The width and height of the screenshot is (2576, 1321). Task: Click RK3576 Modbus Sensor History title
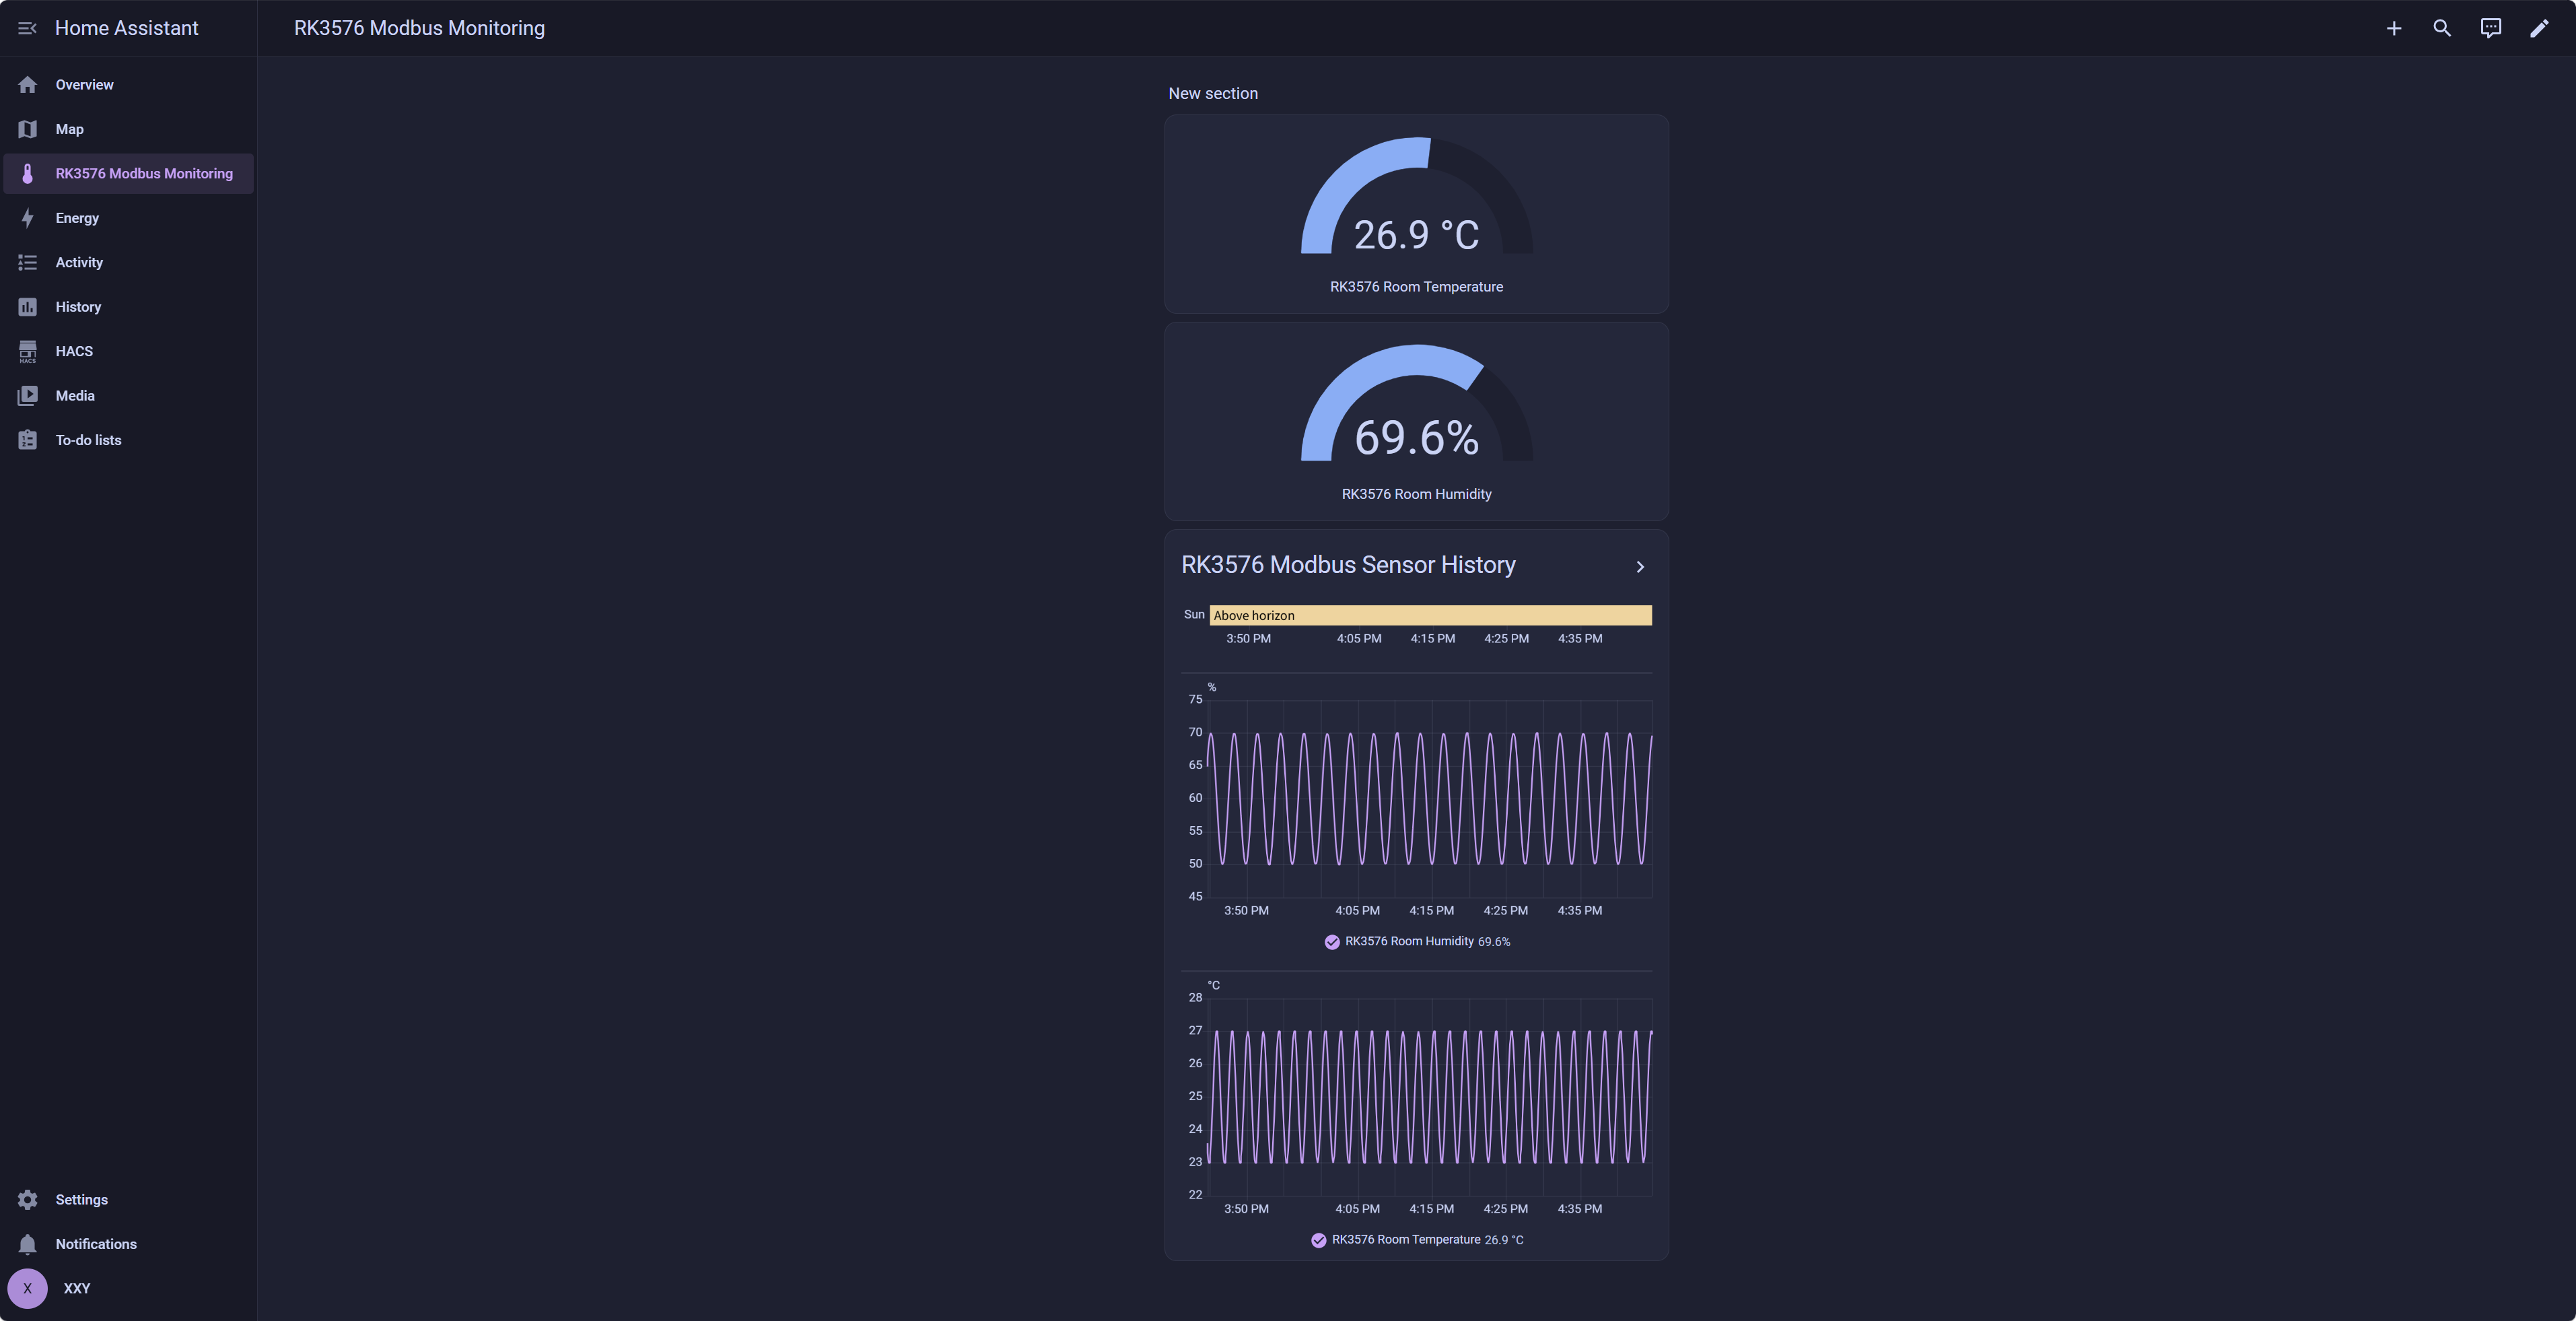point(1348,565)
